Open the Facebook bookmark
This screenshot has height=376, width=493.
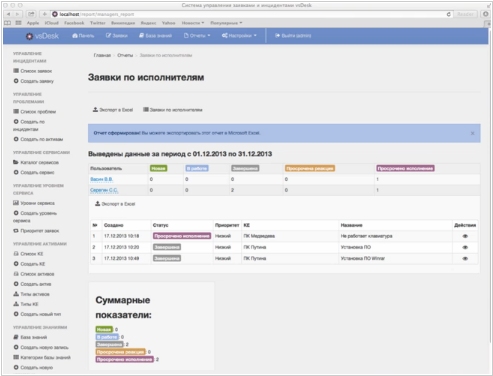[x=74, y=23]
